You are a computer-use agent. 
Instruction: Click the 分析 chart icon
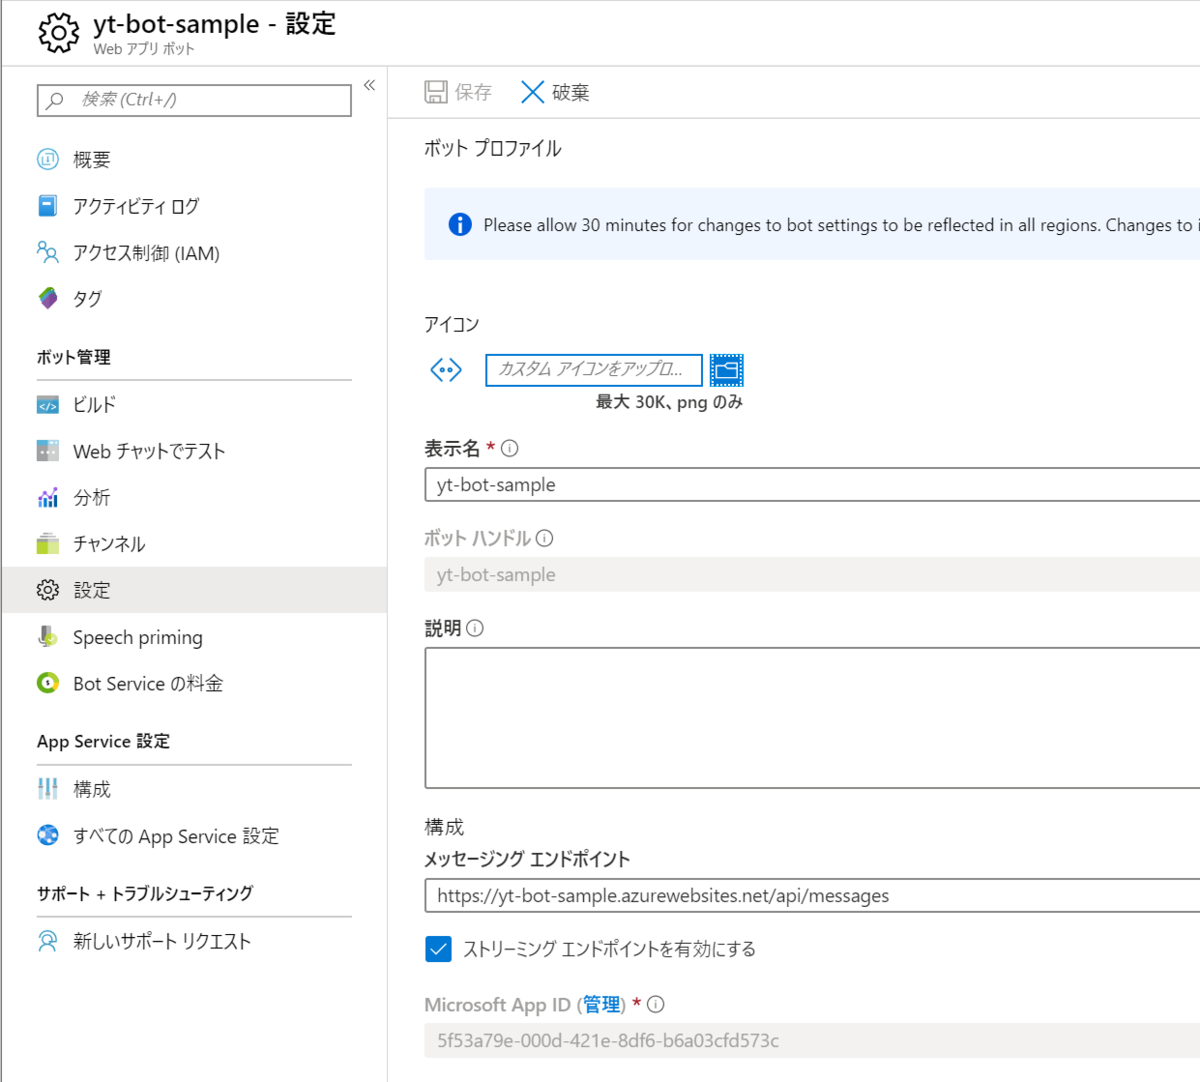48,497
